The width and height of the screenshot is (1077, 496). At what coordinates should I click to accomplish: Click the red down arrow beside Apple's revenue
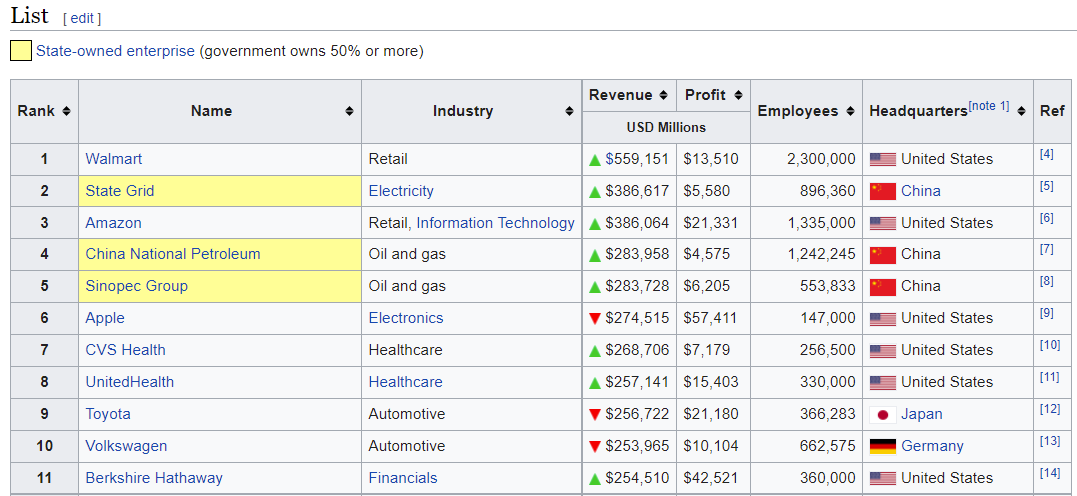(x=595, y=319)
